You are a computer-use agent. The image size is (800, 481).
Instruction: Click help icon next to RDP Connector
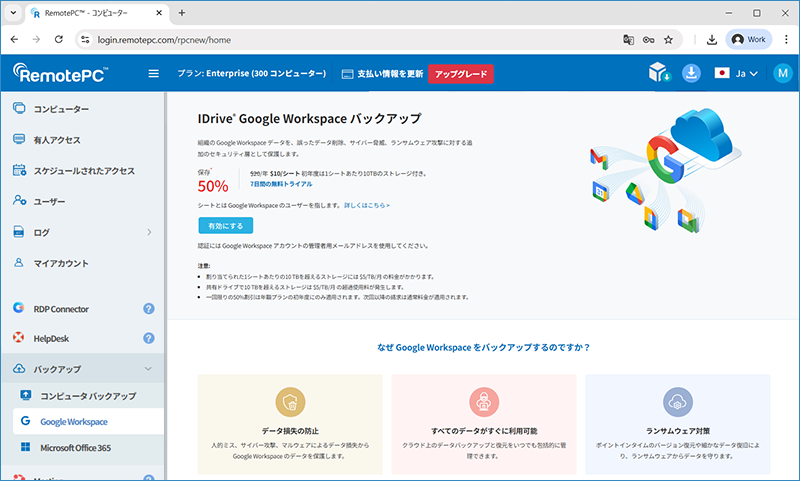coord(148,309)
